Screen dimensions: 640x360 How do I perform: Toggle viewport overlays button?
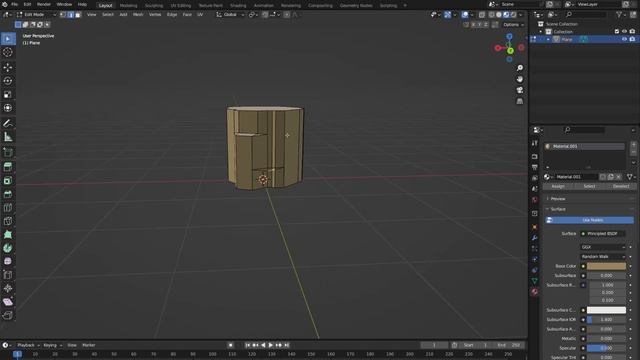coord(465,15)
